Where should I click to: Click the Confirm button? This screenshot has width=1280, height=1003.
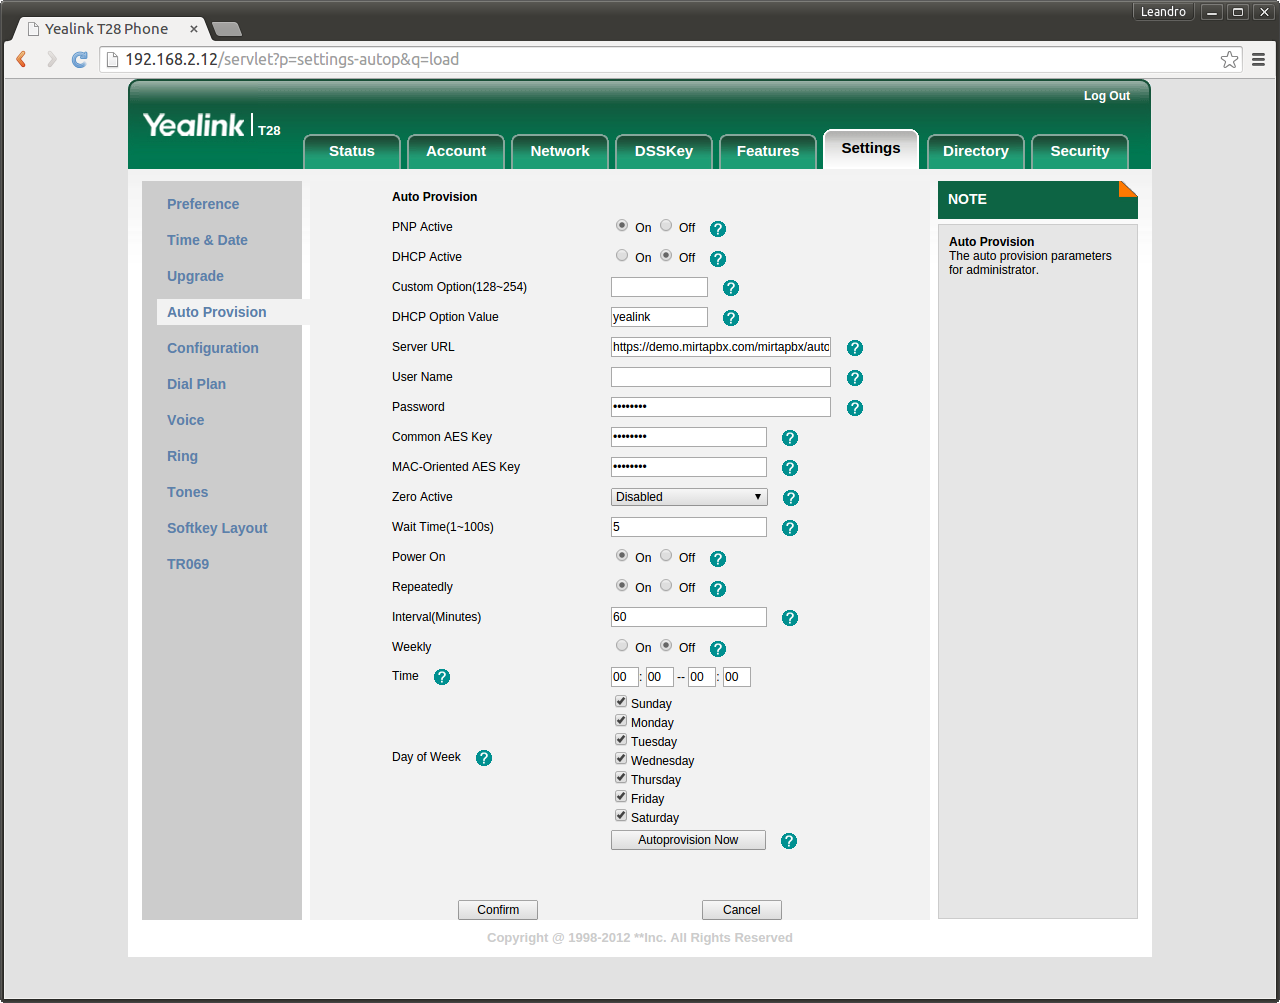[498, 910]
